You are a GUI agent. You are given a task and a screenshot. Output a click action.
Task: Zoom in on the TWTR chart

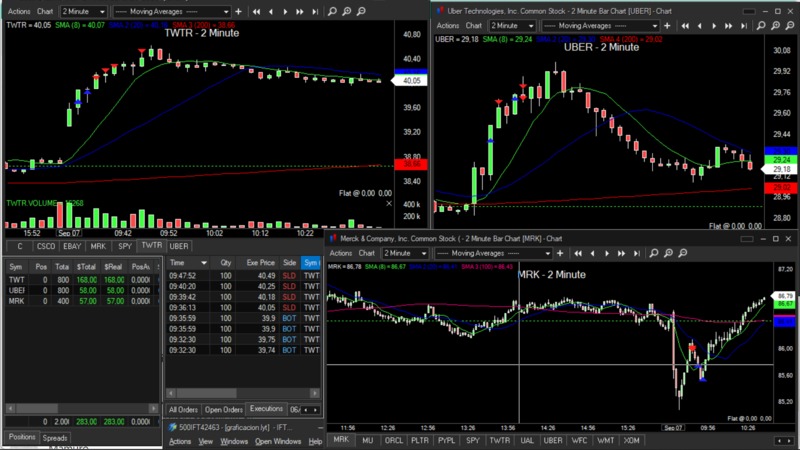pos(347,11)
